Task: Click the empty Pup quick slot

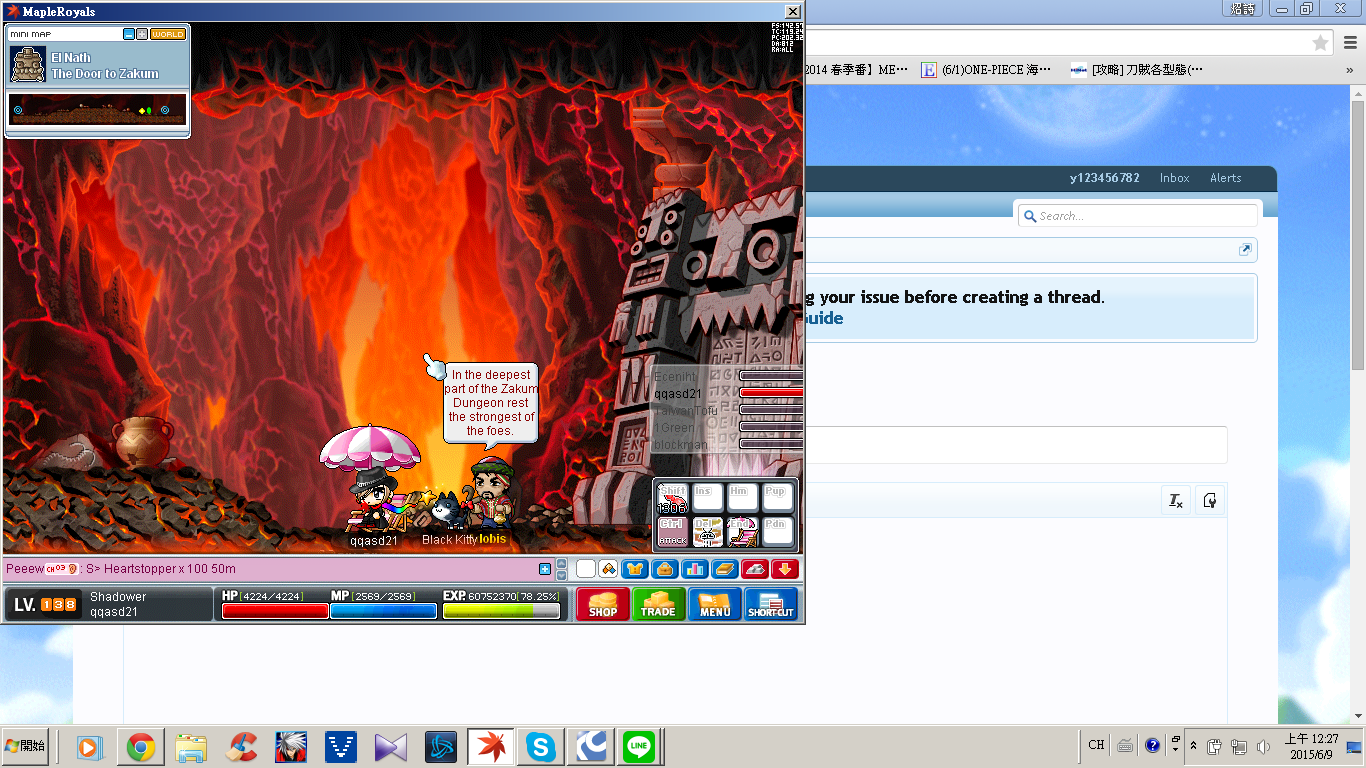Action: 778,498
